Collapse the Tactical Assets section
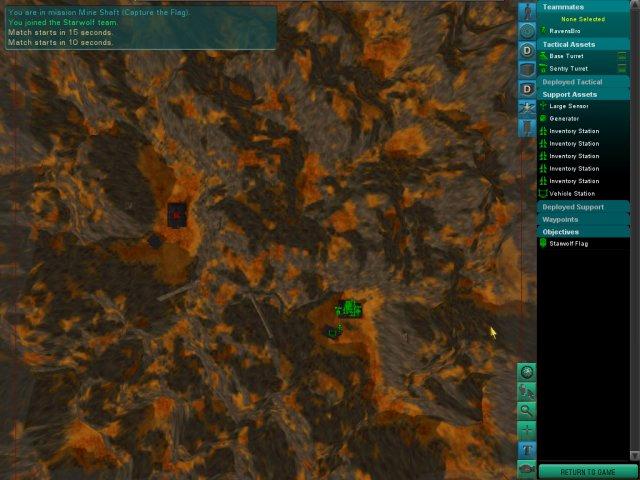 click(x=584, y=44)
